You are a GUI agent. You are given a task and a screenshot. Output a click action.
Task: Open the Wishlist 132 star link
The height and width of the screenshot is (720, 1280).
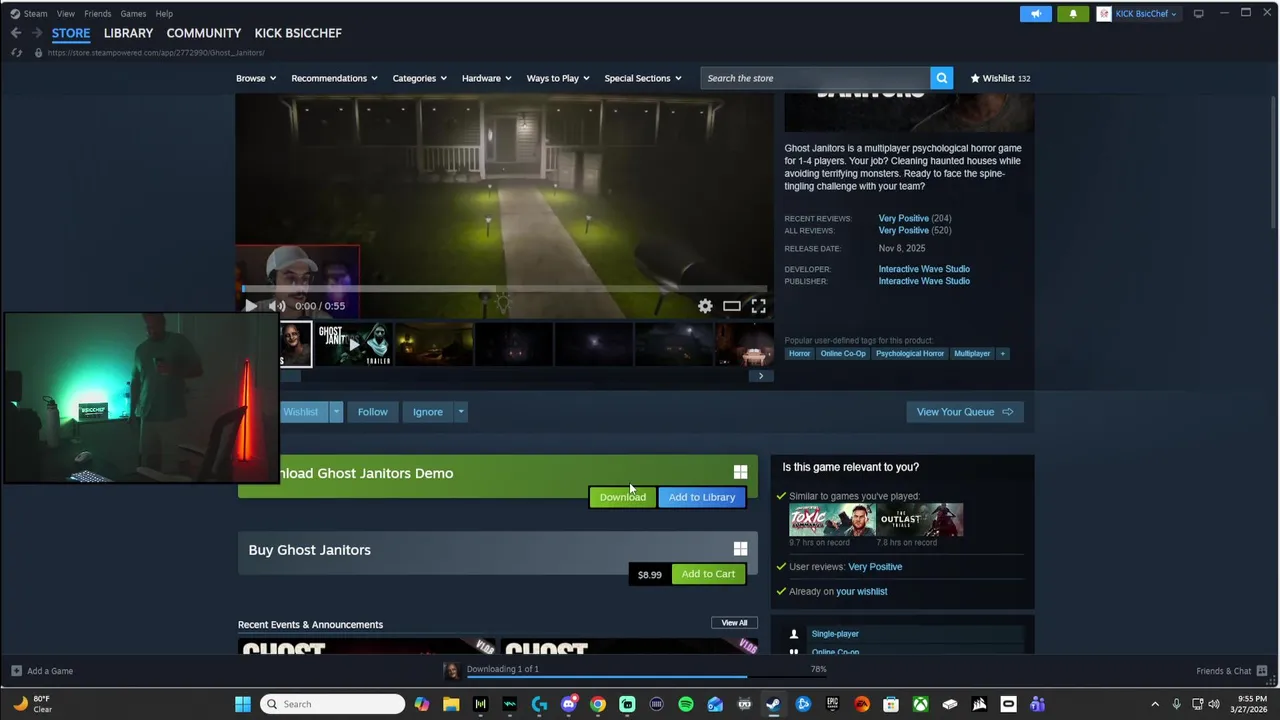(1000, 78)
